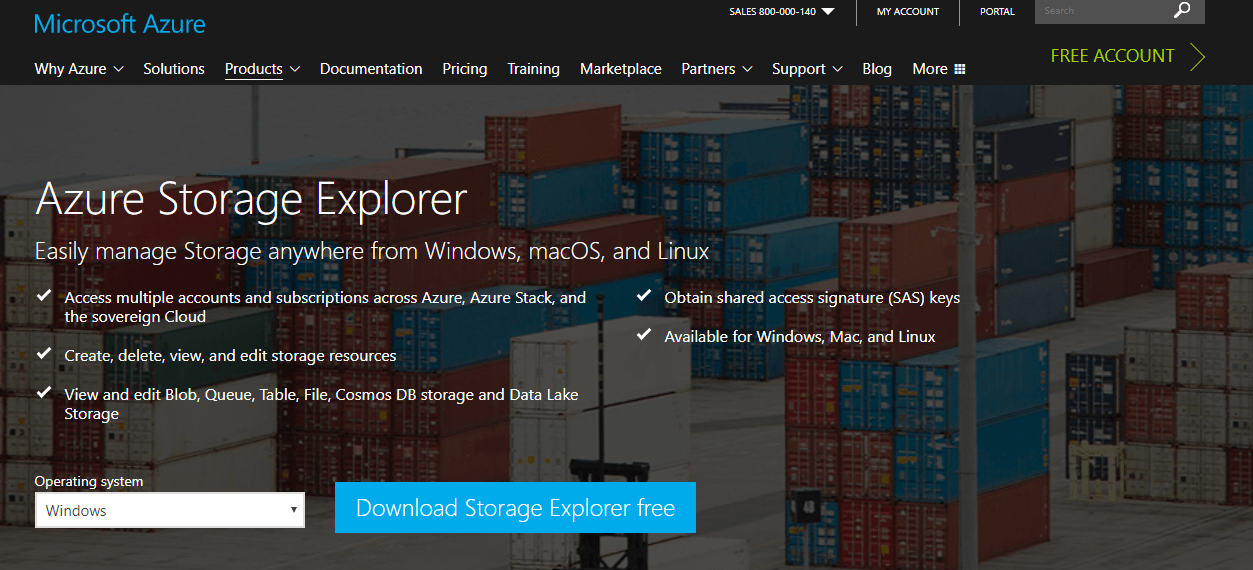This screenshot has height=570, width=1253.
Task: Open the Operating system Windows dropdown
Action: [x=170, y=510]
